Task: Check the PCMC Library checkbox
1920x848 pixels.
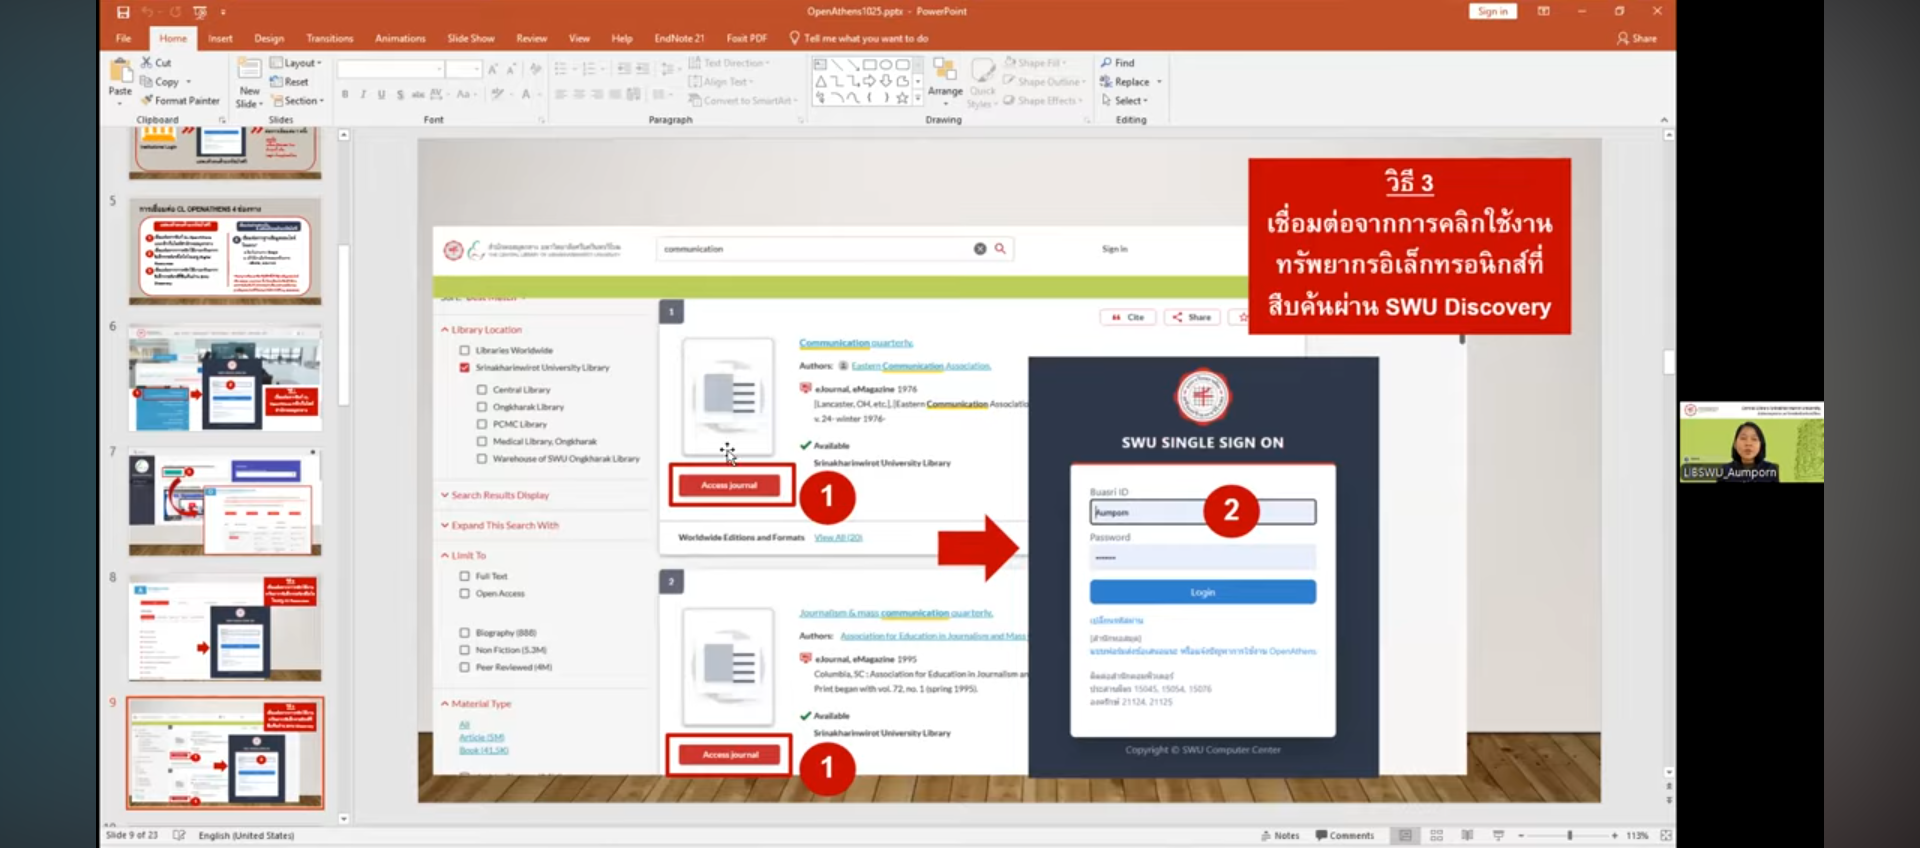Action: point(481,424)
